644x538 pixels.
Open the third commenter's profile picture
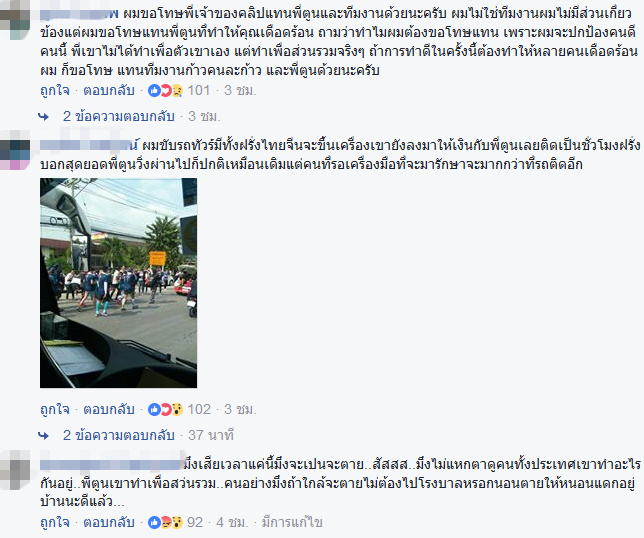pos(15,470)
